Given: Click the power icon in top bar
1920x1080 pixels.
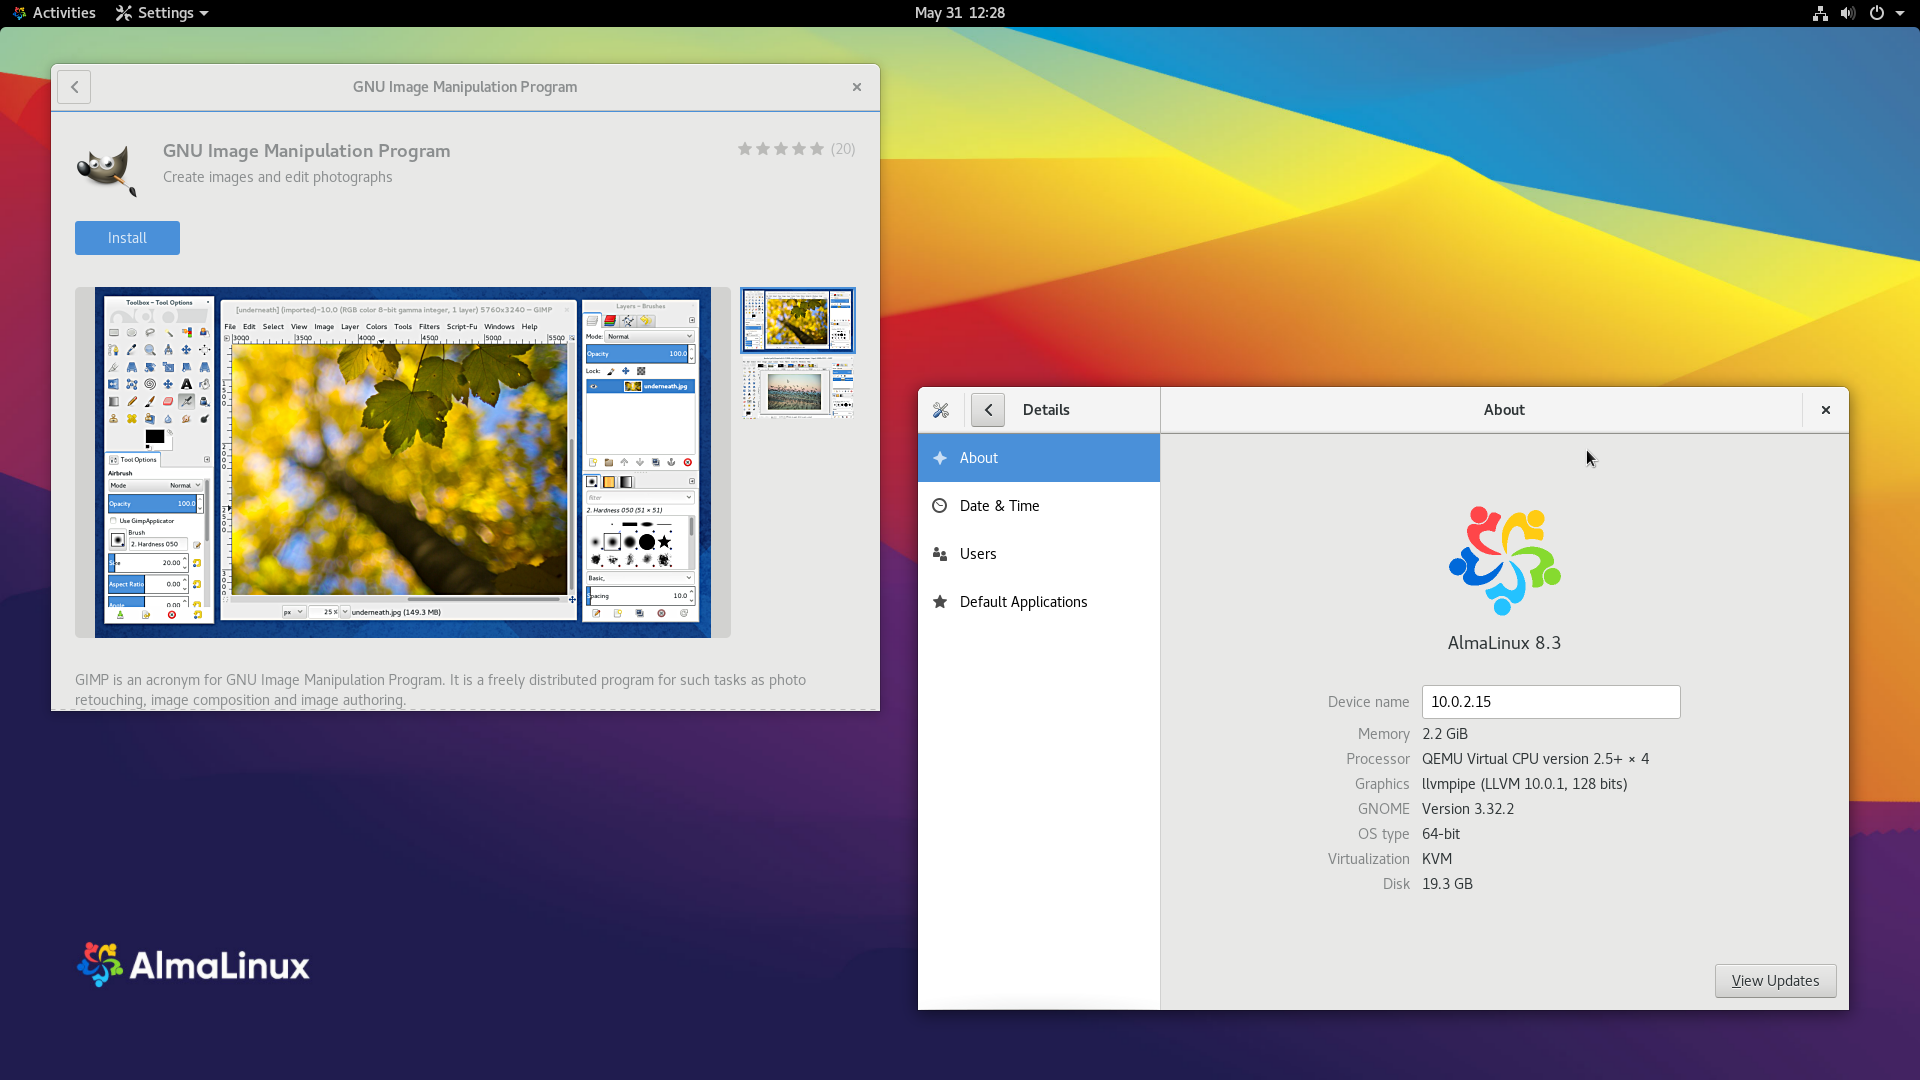Looking at the screenshot, I should pos(1877,13).
